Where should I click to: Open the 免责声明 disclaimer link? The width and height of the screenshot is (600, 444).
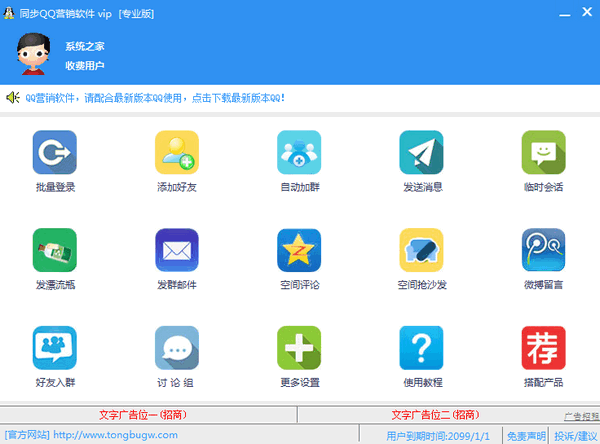pyautogui.click(x=526, y=436)
